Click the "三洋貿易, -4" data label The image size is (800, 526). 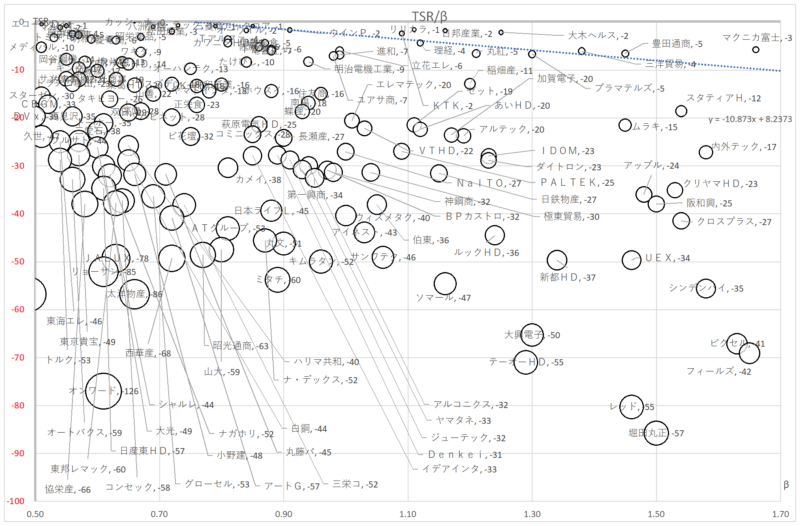[x=670, y=64]
